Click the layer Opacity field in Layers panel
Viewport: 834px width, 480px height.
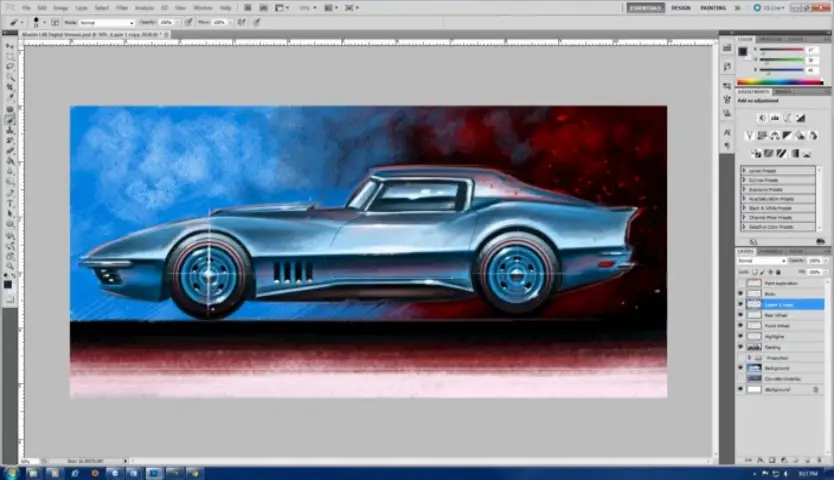(814, 261)
